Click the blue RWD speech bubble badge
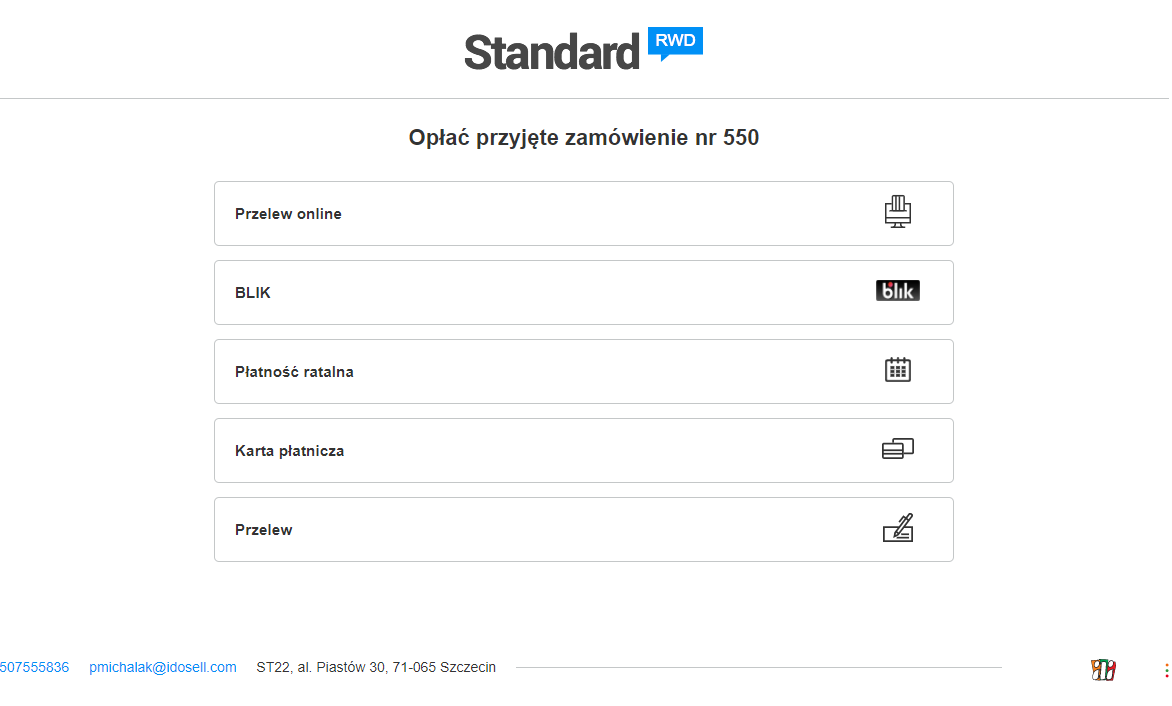Screen dimensions: 1172x706 tap(676, 42)
